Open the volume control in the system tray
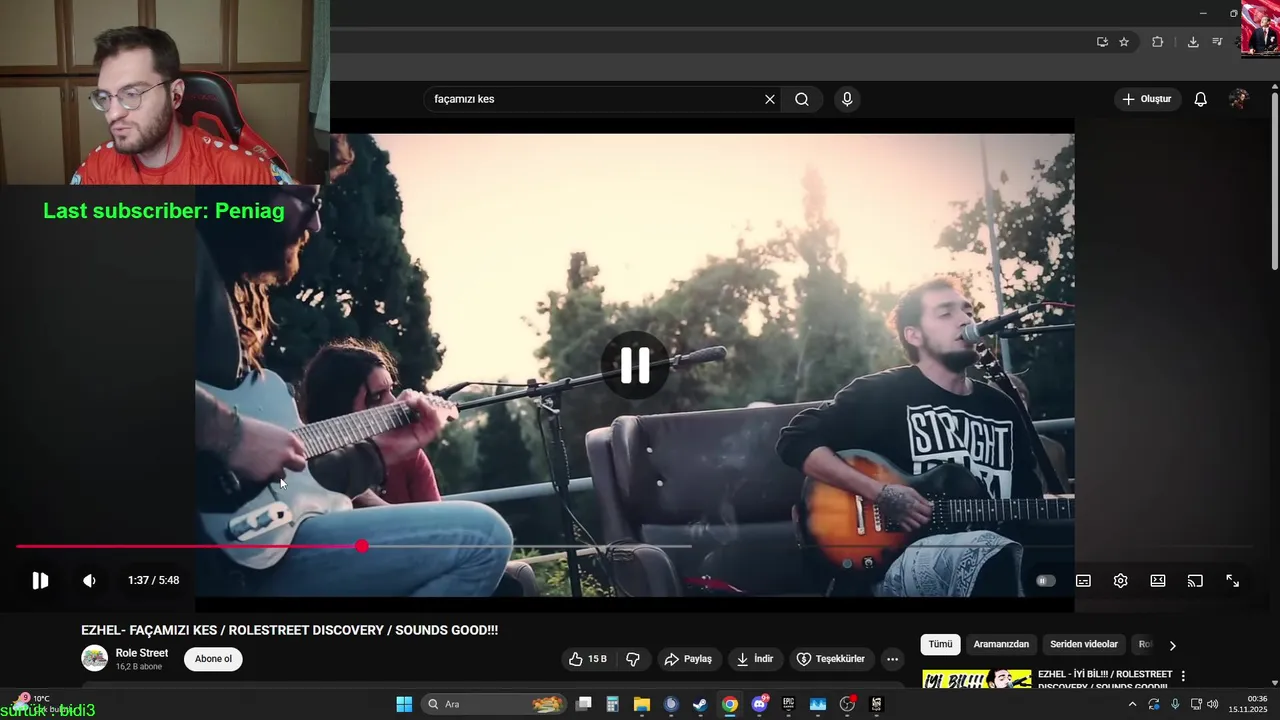The width and height of the screenshot is (1280, 720). click(x=1213, y=704)
